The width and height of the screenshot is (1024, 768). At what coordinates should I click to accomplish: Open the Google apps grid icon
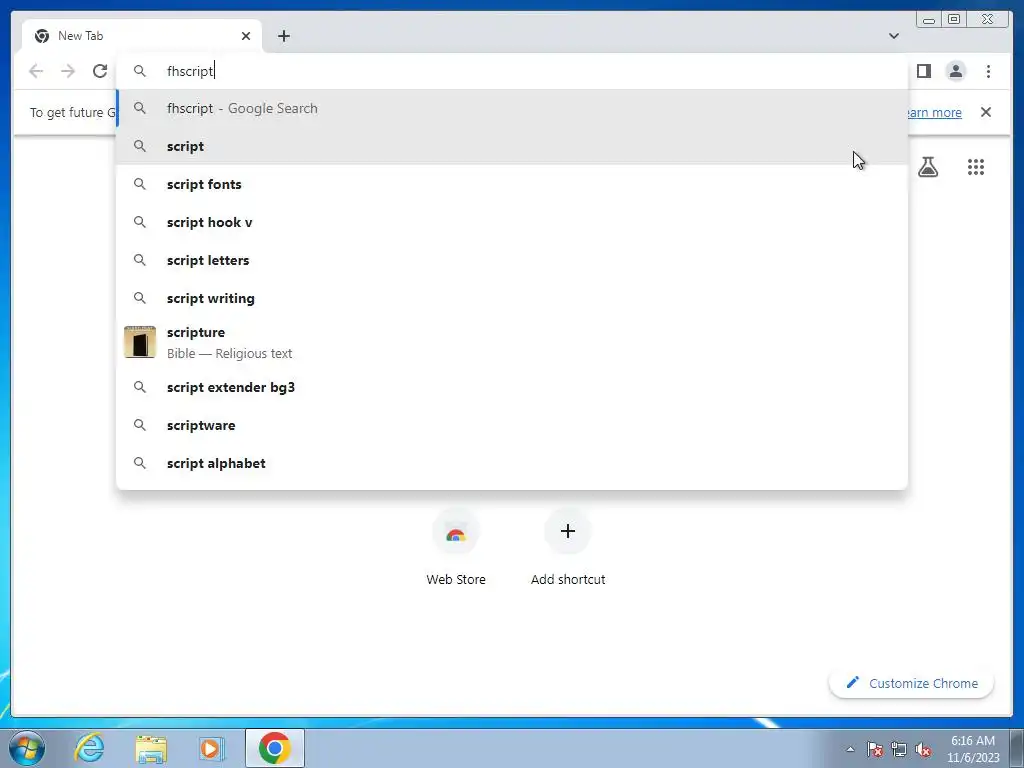[x=976, y=167]
